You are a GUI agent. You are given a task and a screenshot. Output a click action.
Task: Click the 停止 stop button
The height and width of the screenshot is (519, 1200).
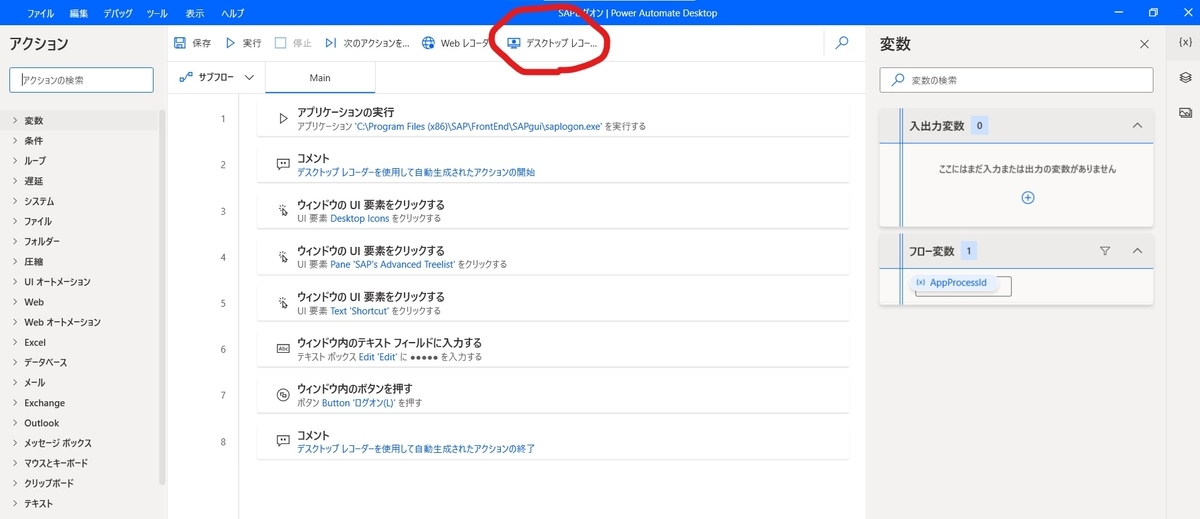point(294,43)
